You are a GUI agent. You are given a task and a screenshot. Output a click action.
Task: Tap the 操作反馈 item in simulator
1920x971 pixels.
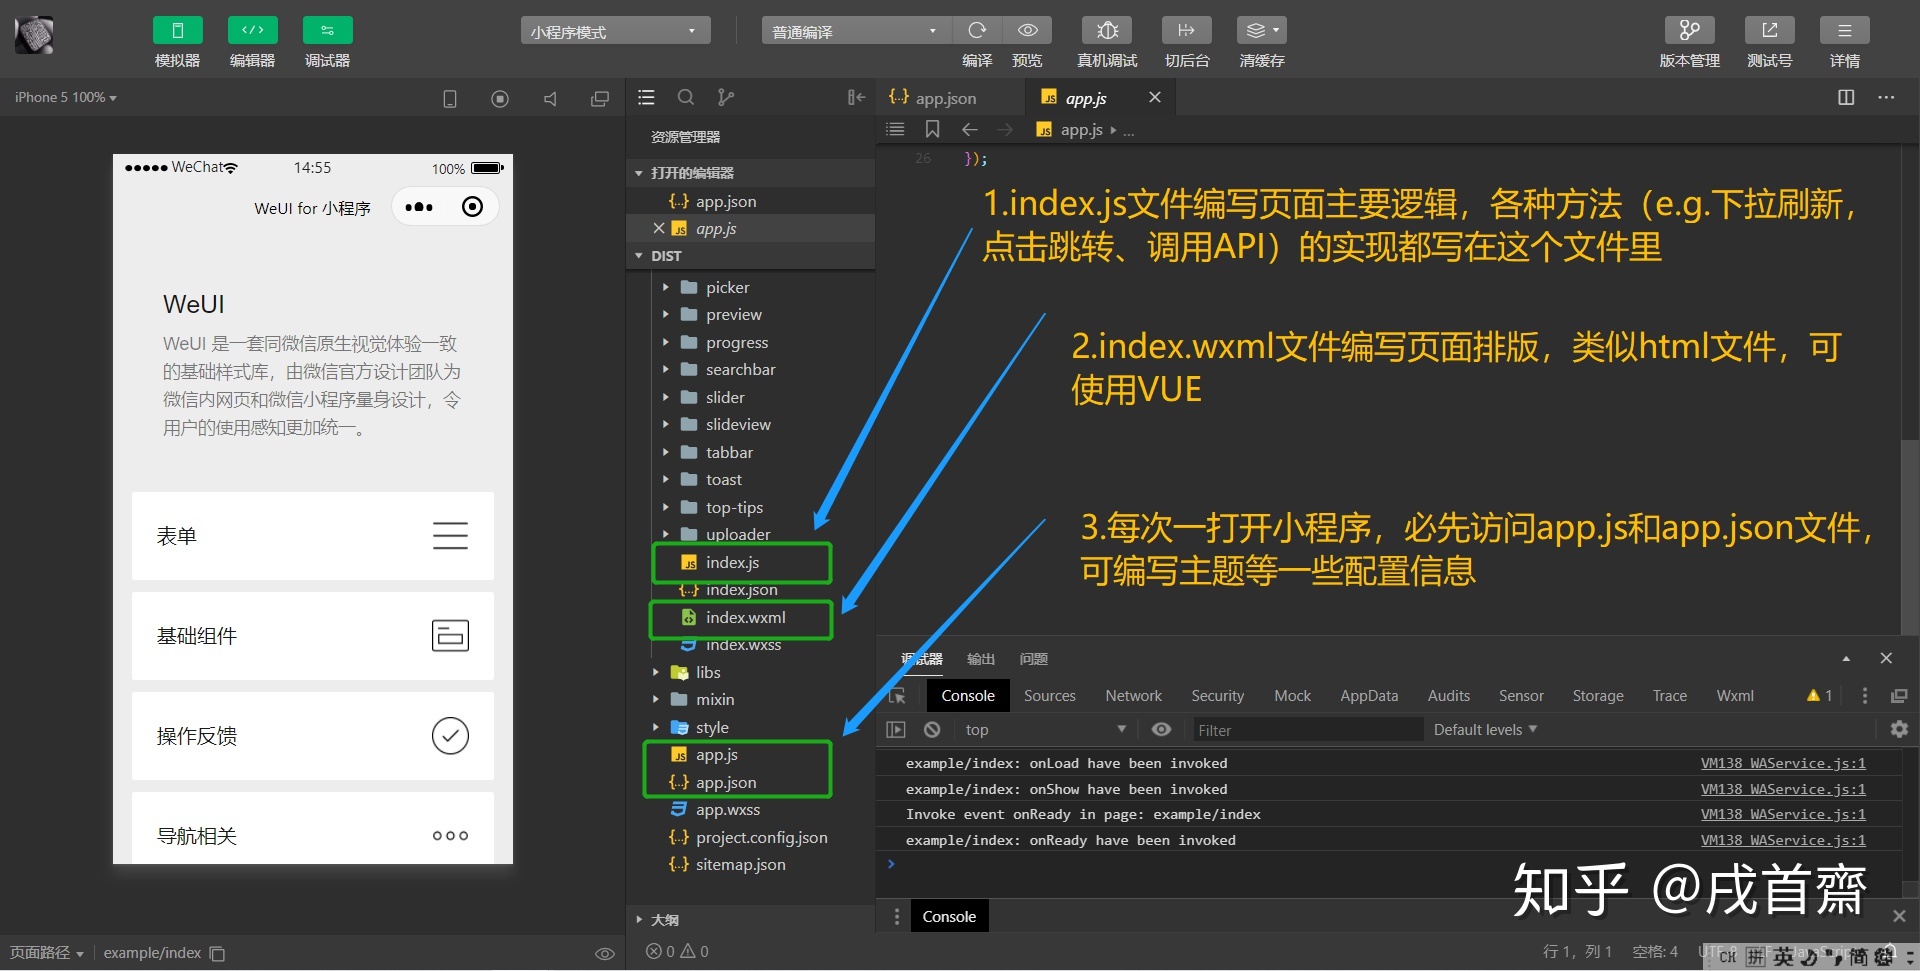(x=312, y=735)
